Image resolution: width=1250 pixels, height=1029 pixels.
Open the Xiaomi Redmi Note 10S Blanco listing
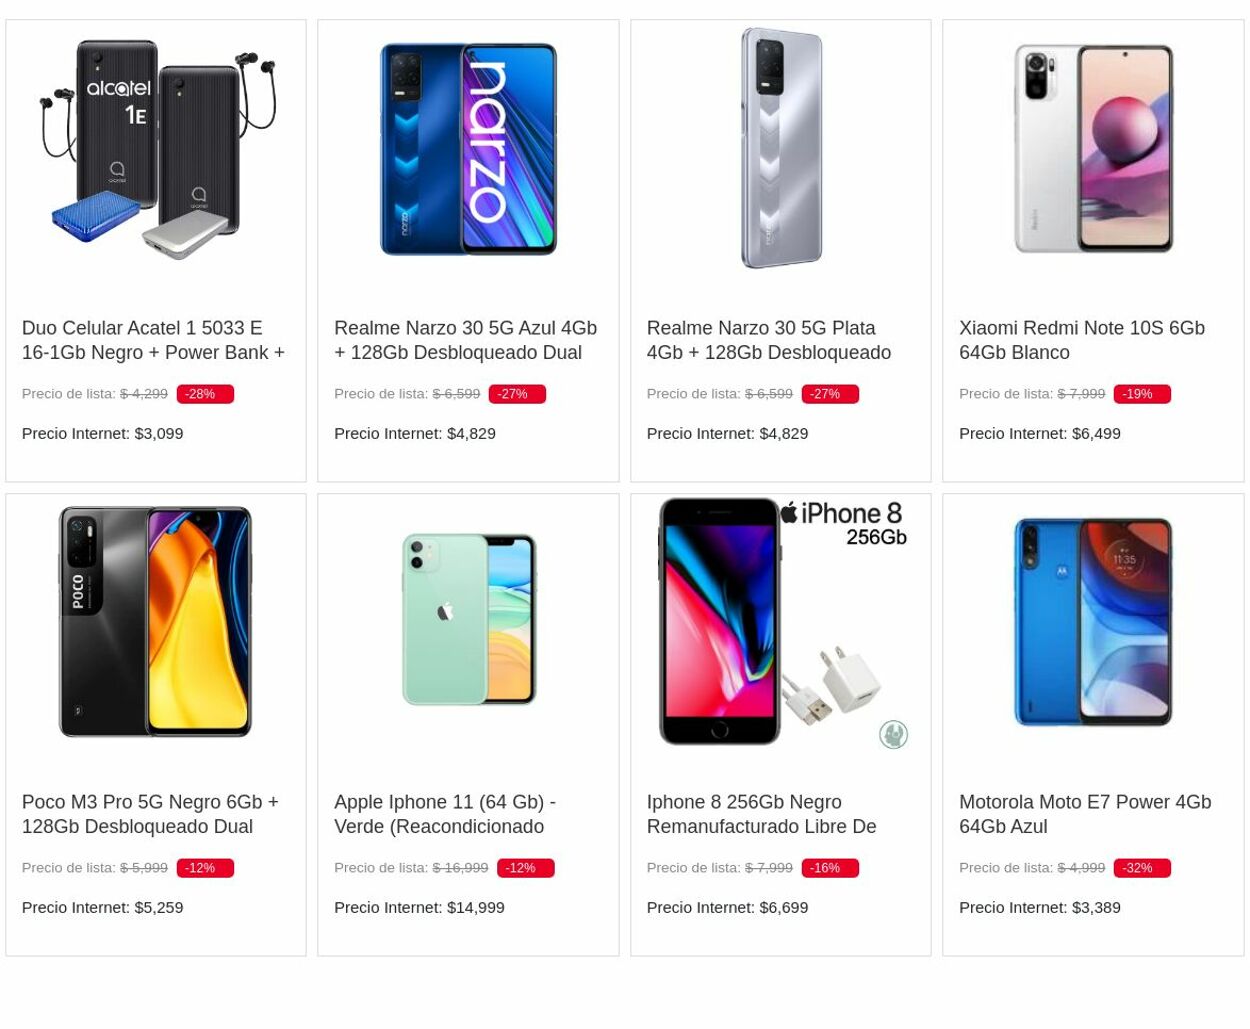[1081, 340]
